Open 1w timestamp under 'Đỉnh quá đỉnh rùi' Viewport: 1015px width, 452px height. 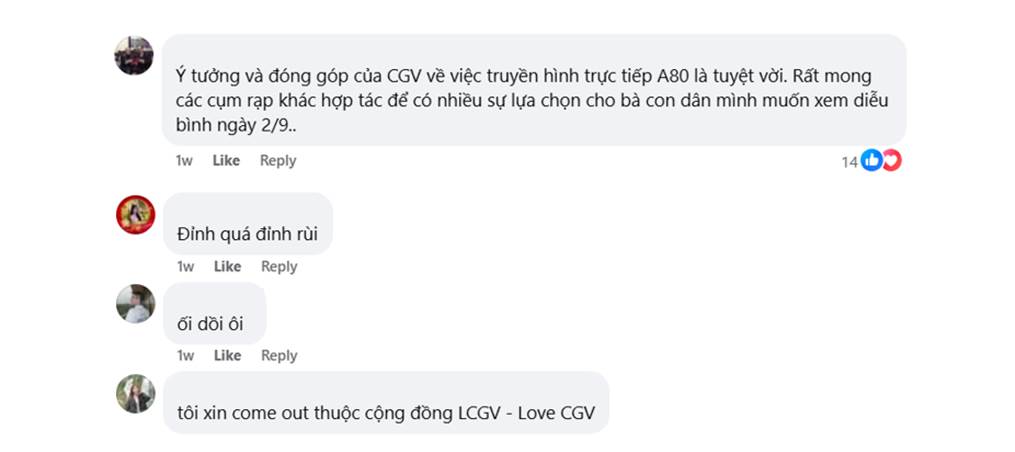(x=185, y=266)
